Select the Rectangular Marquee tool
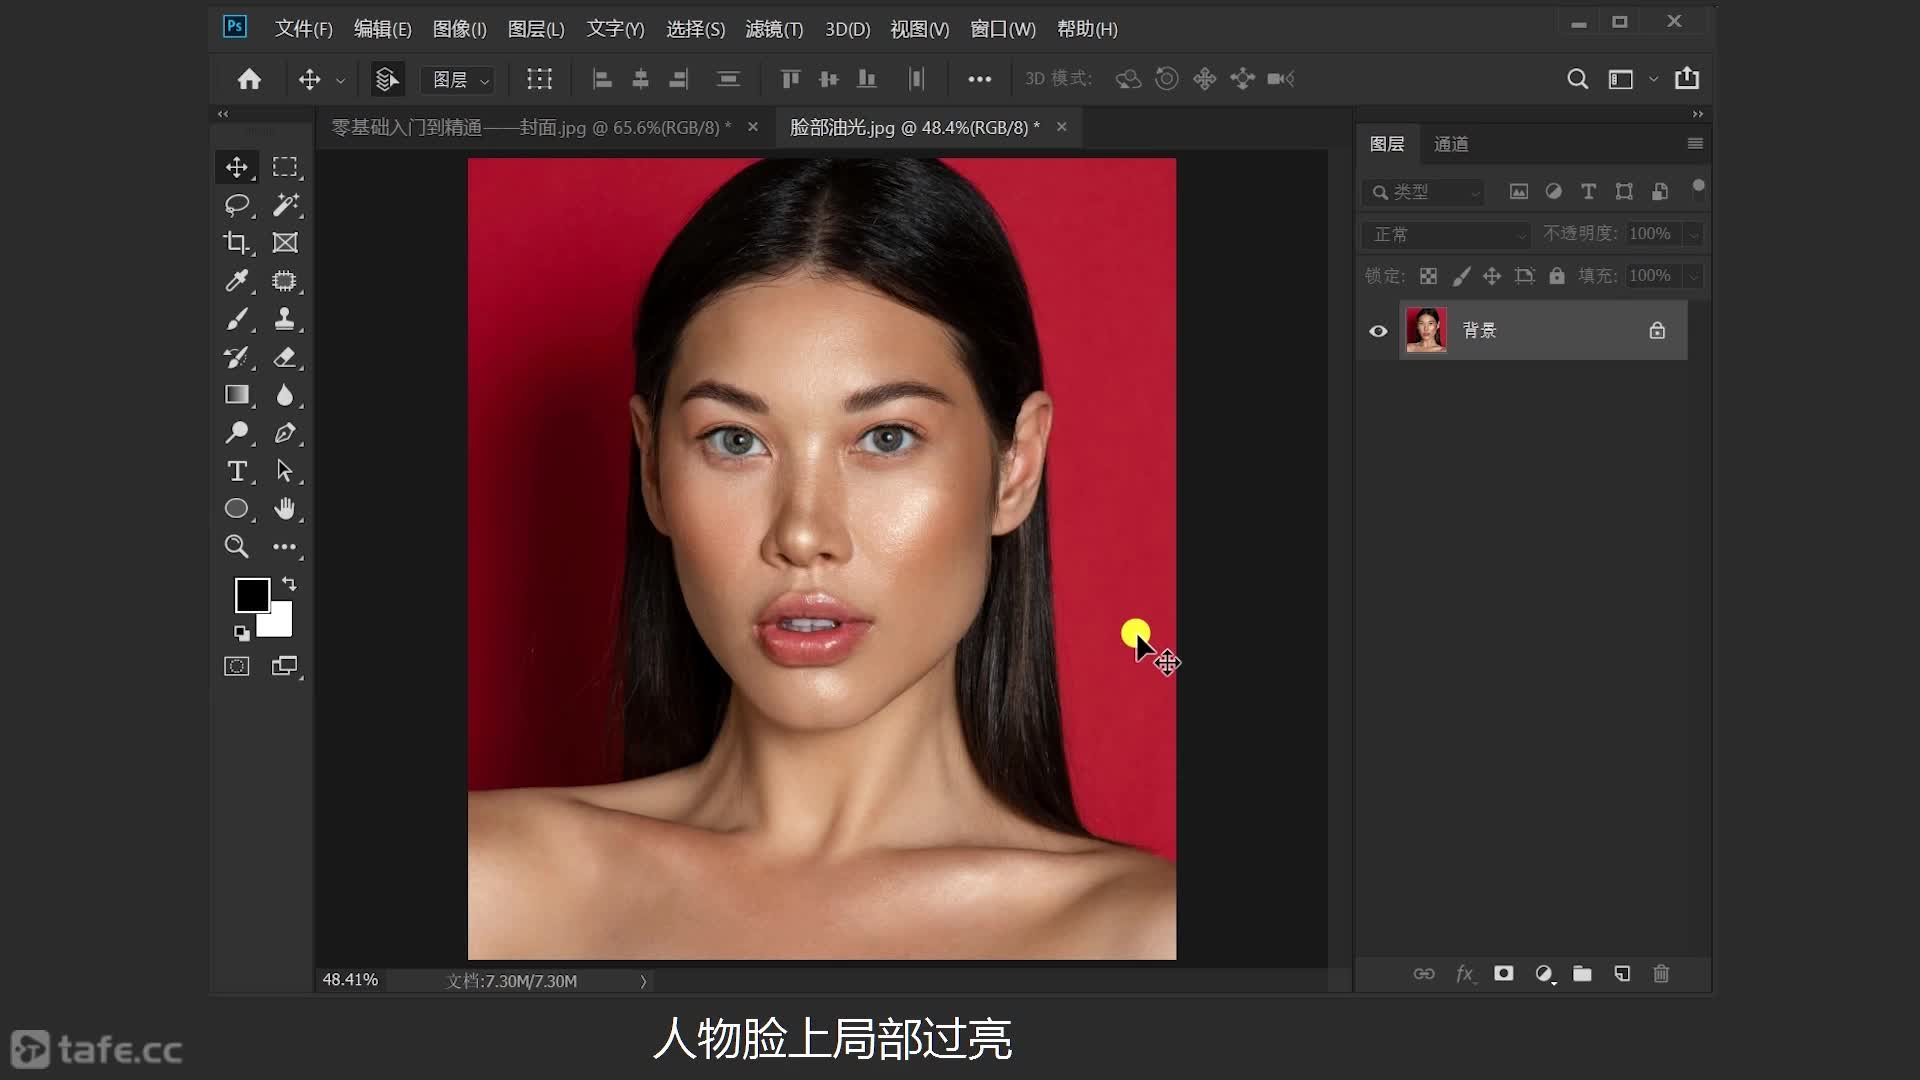The height and width of the screenshot is (1080, 1920). (x=285, y=167)
